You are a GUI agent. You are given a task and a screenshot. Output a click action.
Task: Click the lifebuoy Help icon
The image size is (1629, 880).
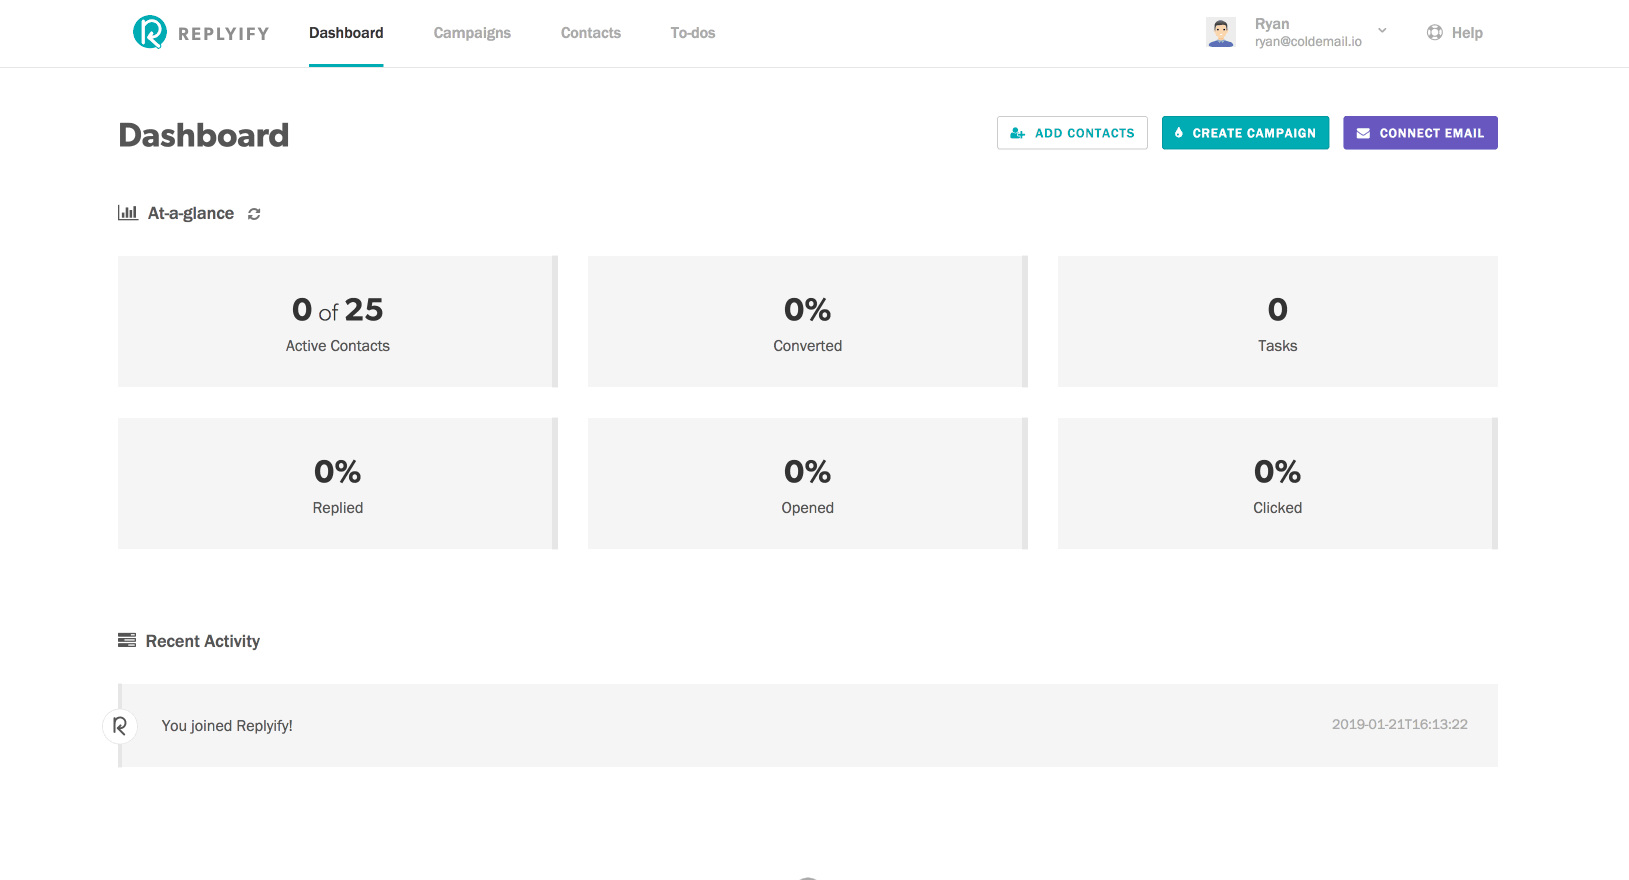click(1434, 32)
